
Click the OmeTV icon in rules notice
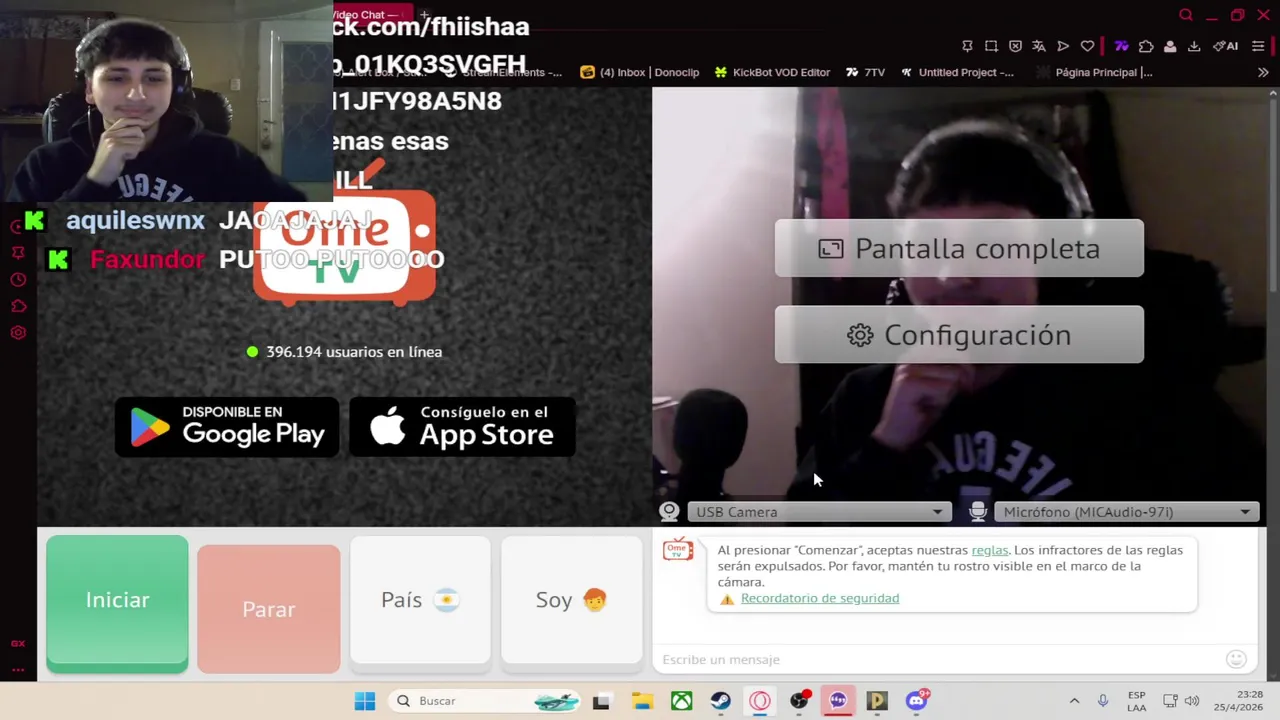[x=678, y=549]
